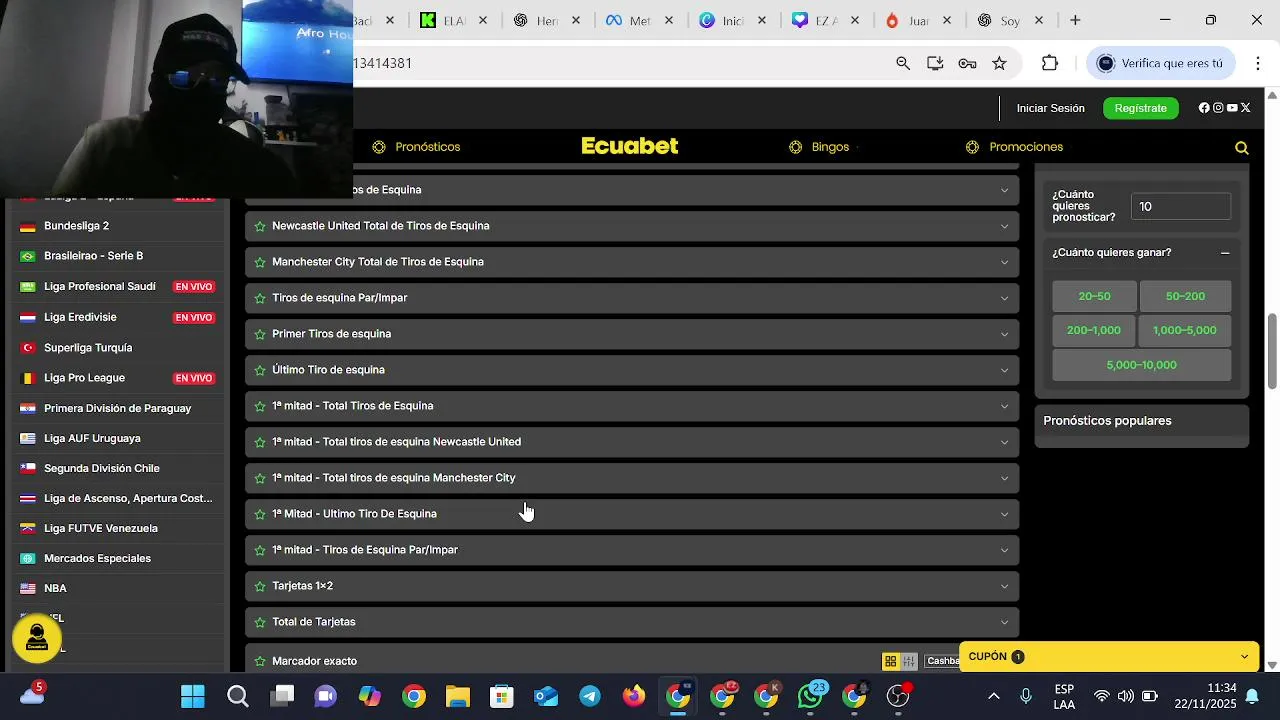Bookmark this page with the star icon
Screen dimensions: 1280x720
coord(999,63)
